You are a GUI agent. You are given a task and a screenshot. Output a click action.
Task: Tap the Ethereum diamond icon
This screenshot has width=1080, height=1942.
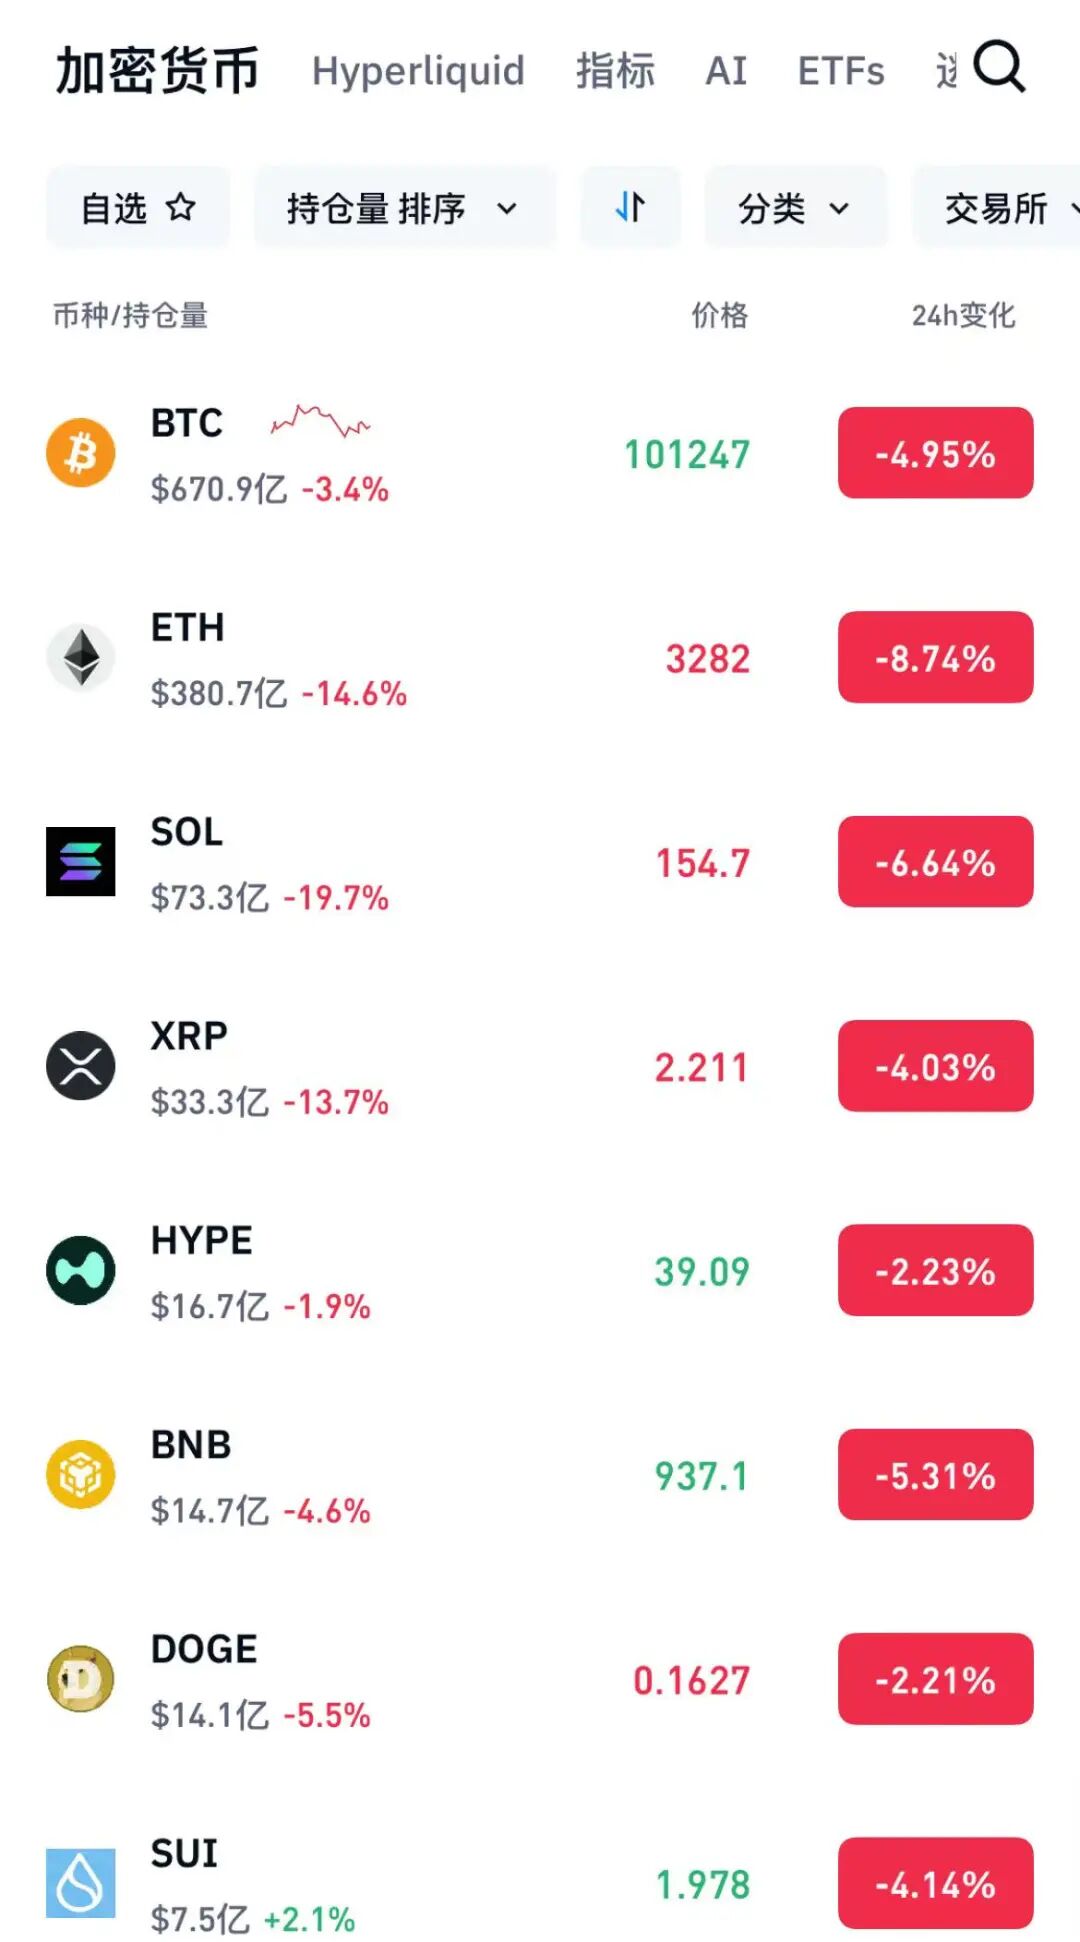pyautogui.click(x=81, y=657)
